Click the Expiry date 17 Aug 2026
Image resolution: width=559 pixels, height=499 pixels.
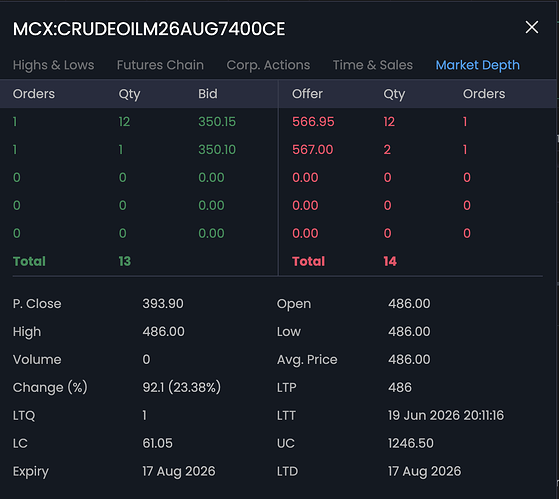click(x=179, y=471)
